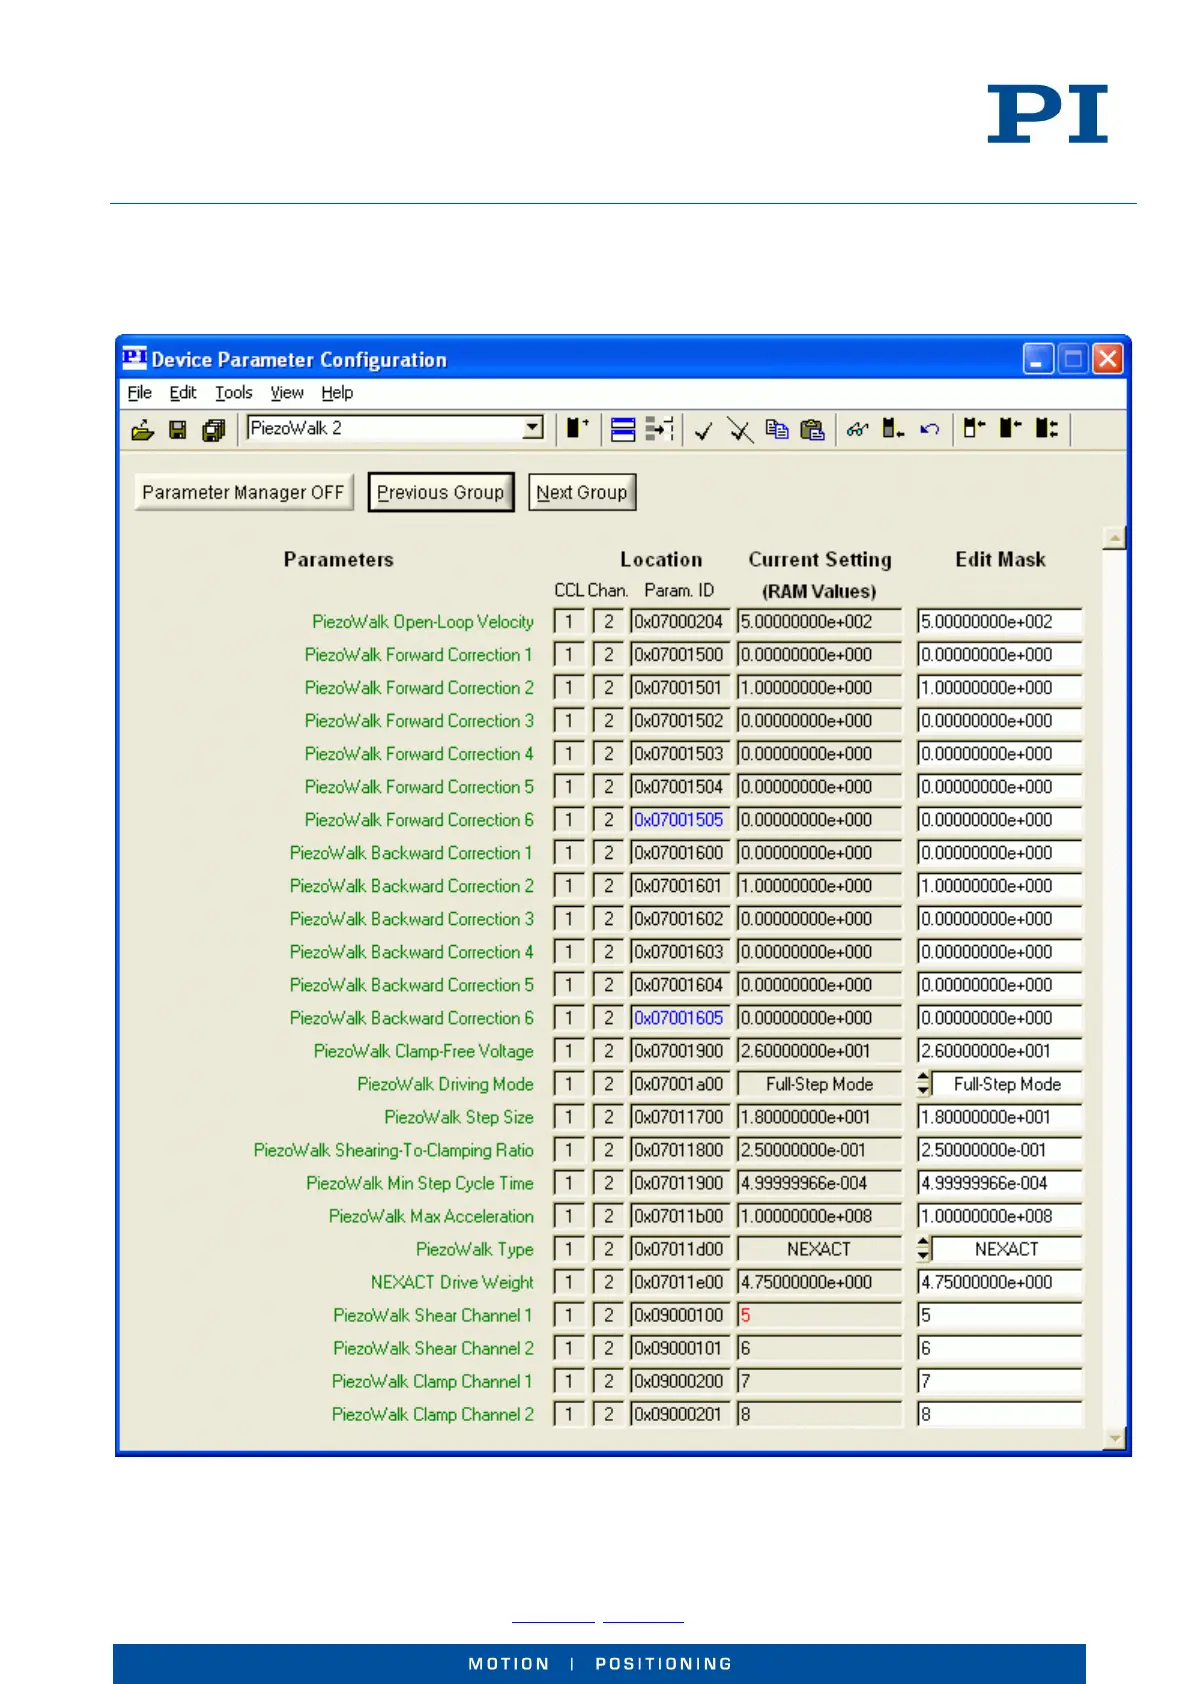This screenshot has height=1684, width=1191.
Task: Click the crossed-out checkmark icon
Action: point(740,430)
